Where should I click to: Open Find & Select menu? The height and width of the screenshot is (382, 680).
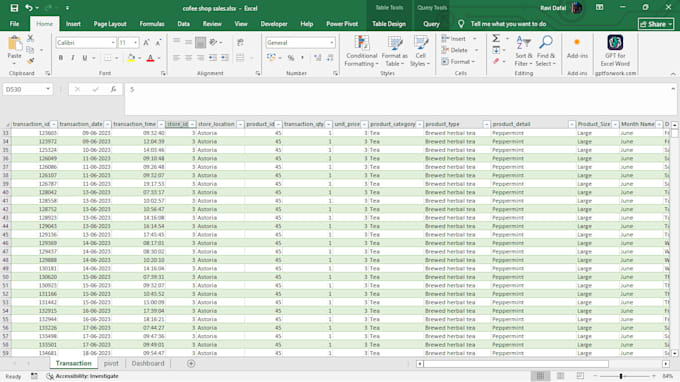[546, 51]
